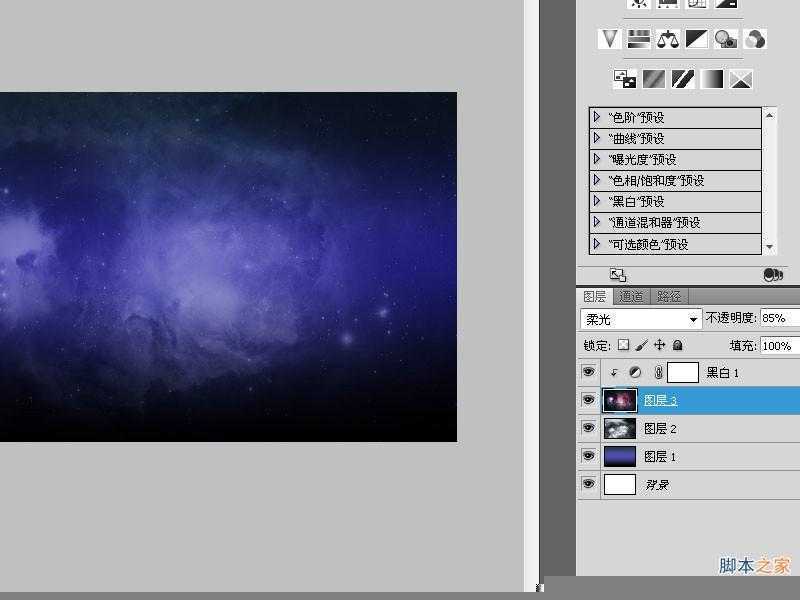Add a Gradient Map adjustment layer
This screenshot has width=800, height=600.
(x=712, y=79)
